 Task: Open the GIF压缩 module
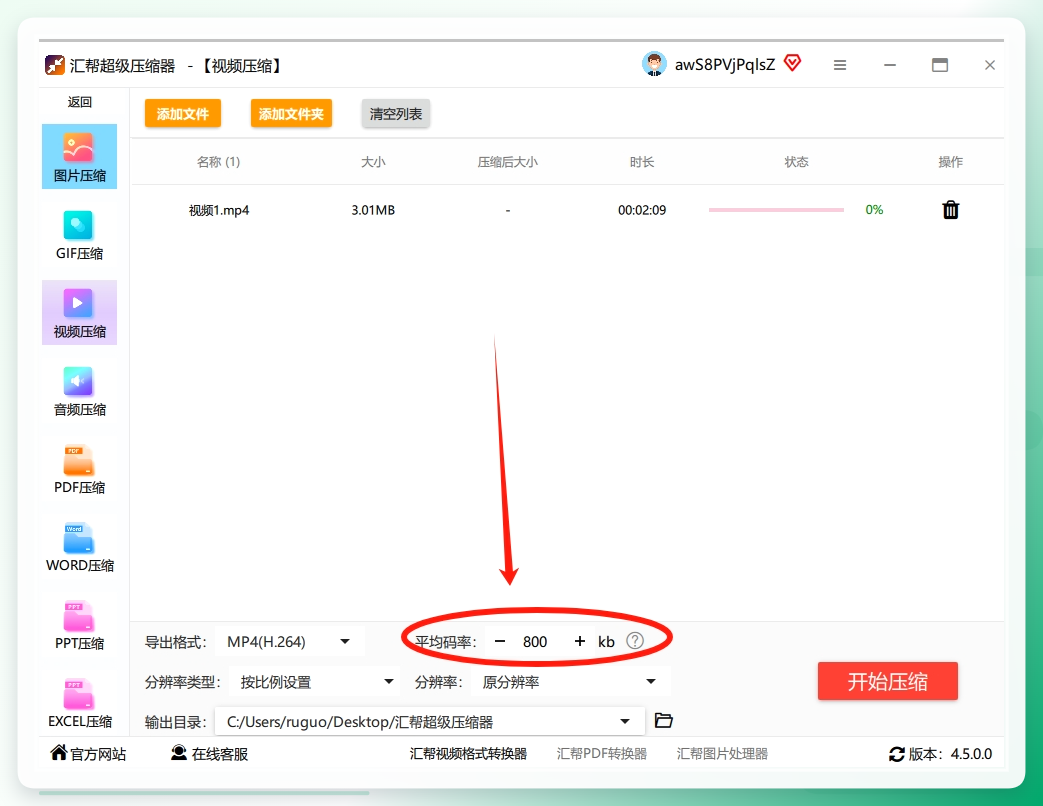[x=79, y=235]
